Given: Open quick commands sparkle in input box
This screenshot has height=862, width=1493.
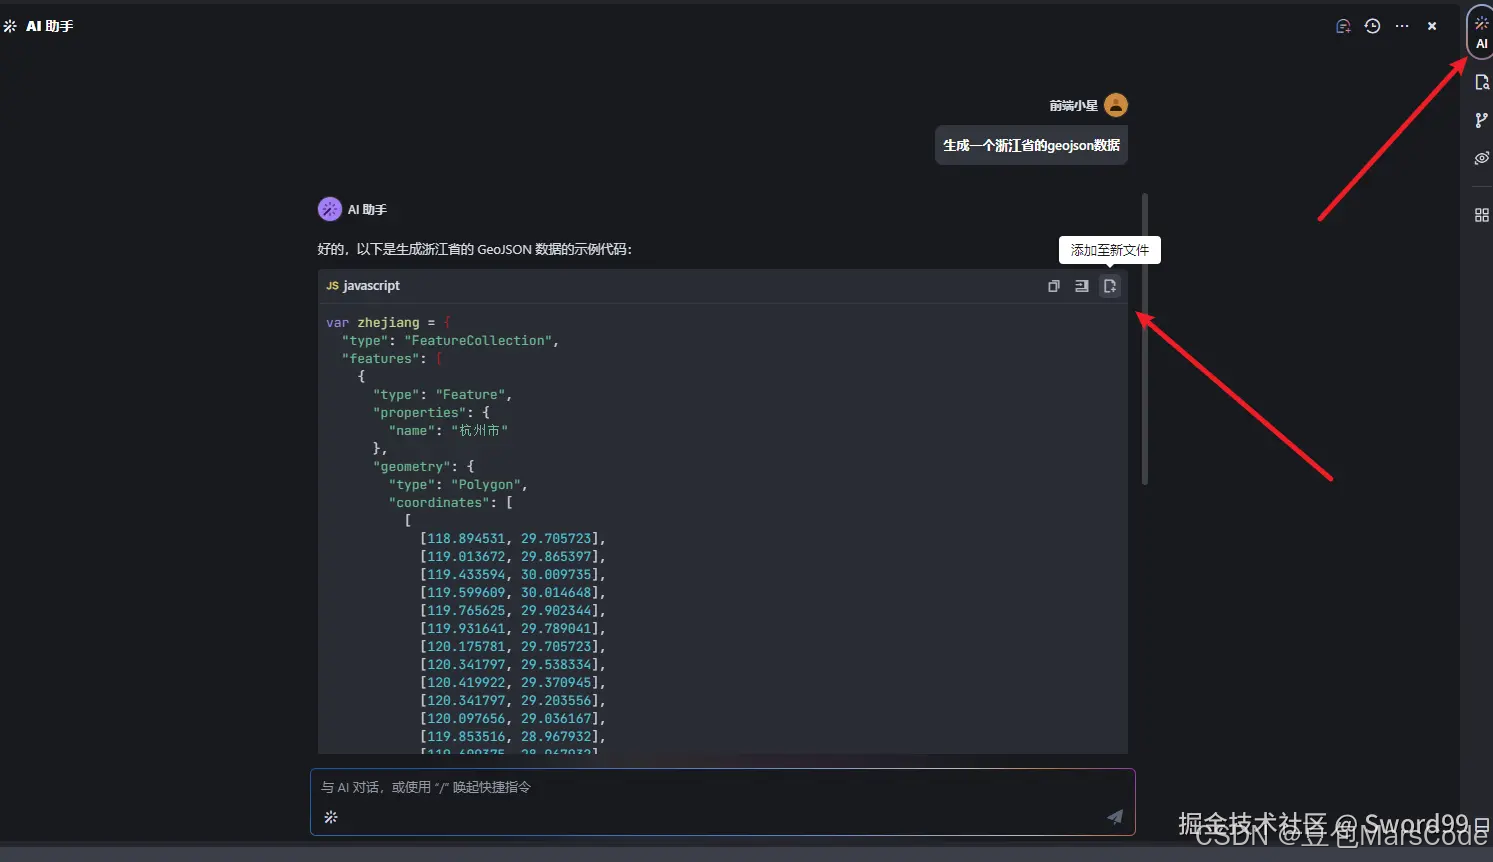Looking at the screenshot, I should 331,817.
